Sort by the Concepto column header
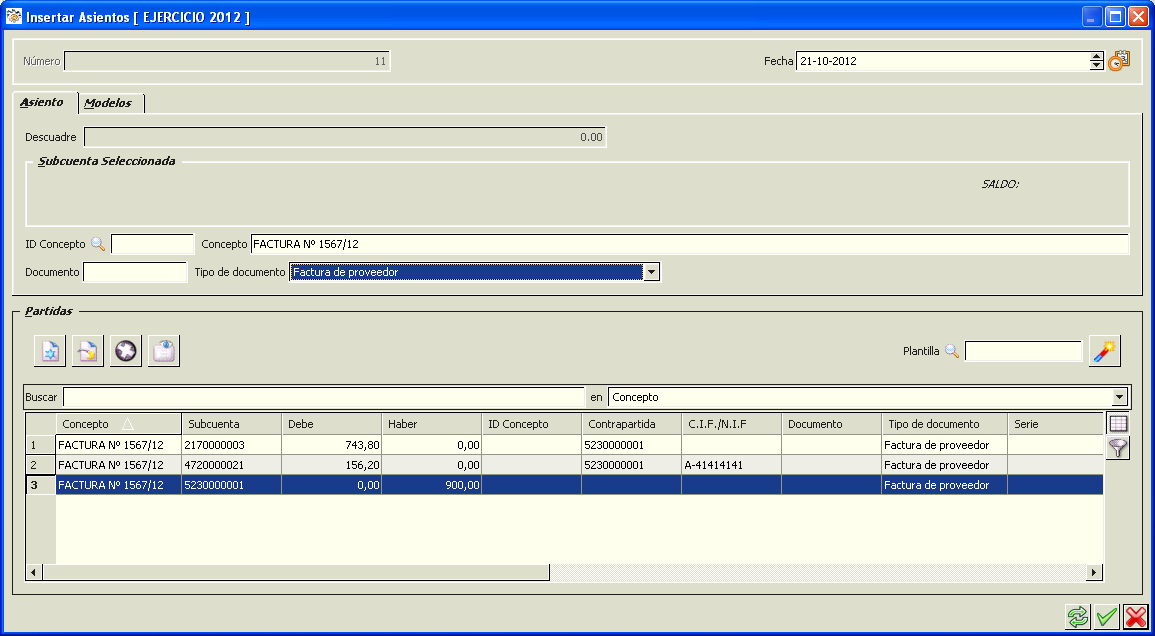Viewport: 1155px width, 636px height. click(x=119, y=424)
